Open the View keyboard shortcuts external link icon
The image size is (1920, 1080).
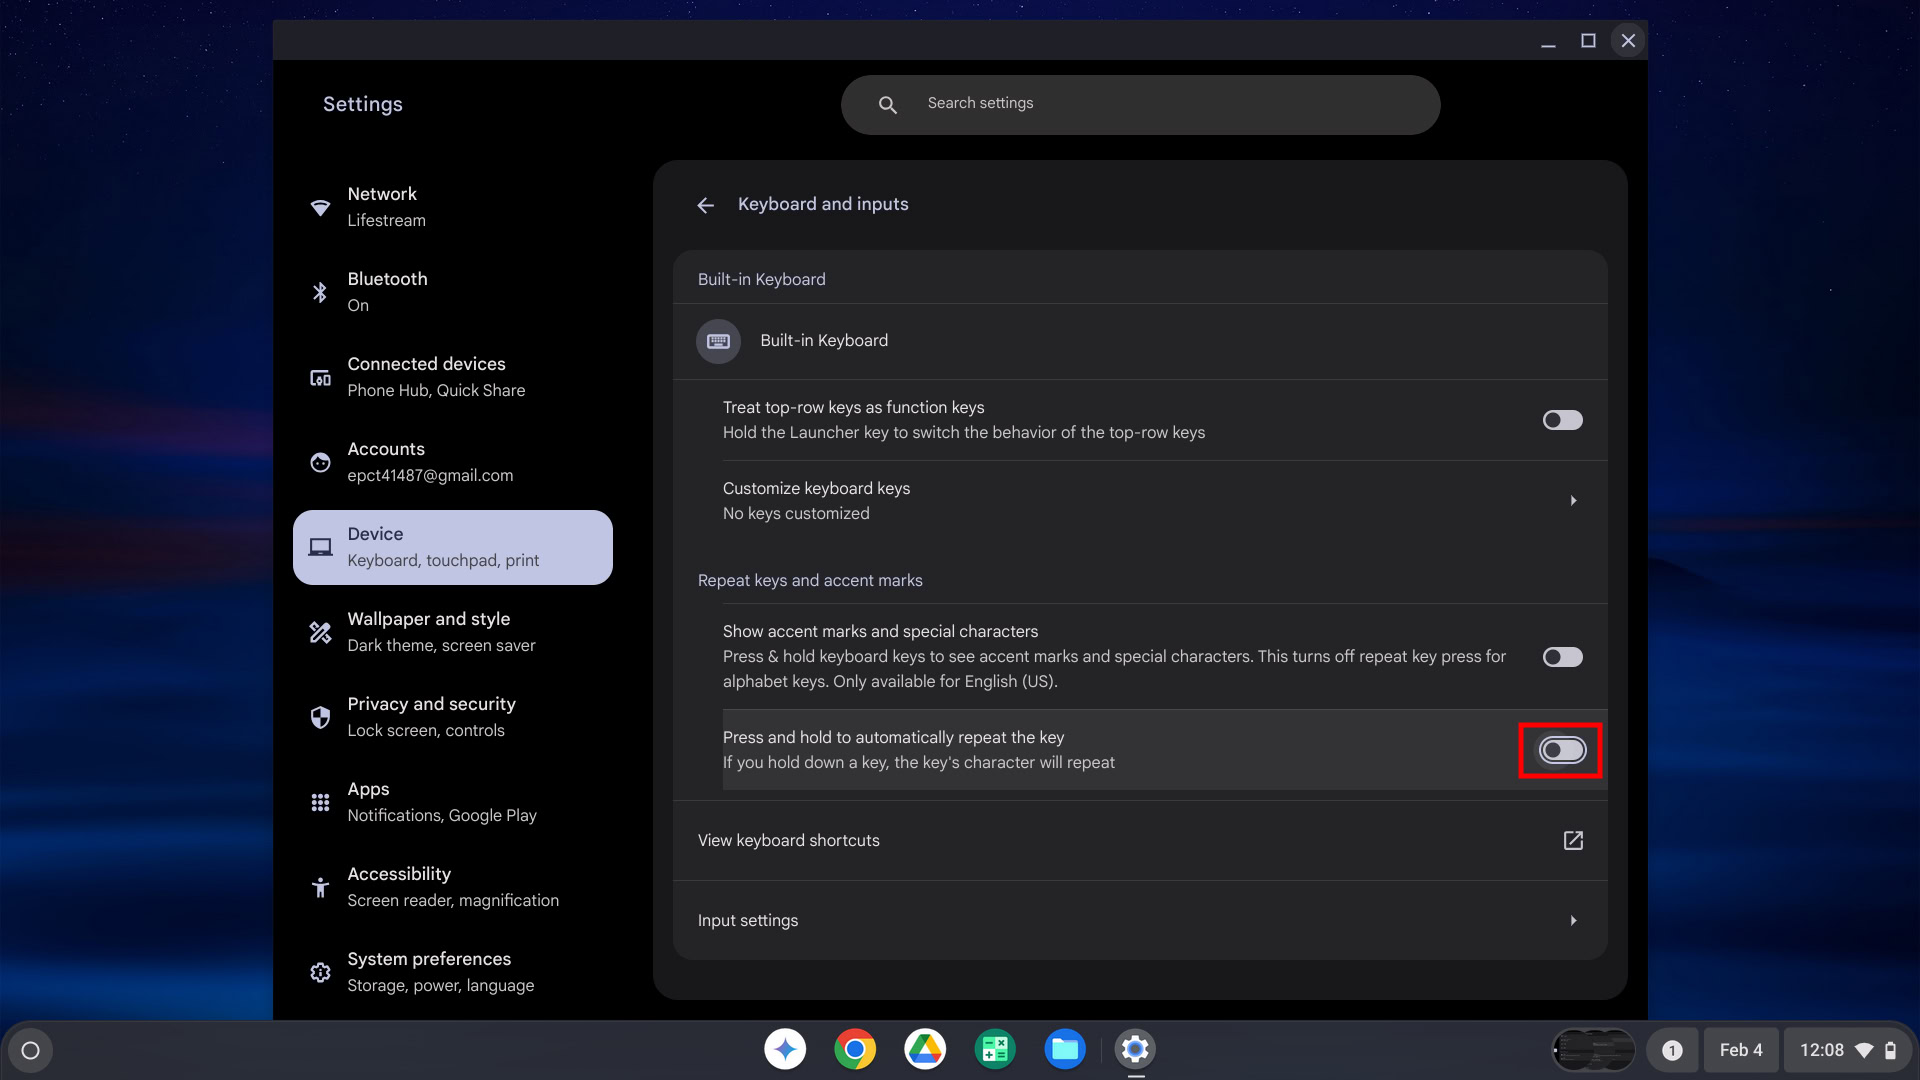1572,840
